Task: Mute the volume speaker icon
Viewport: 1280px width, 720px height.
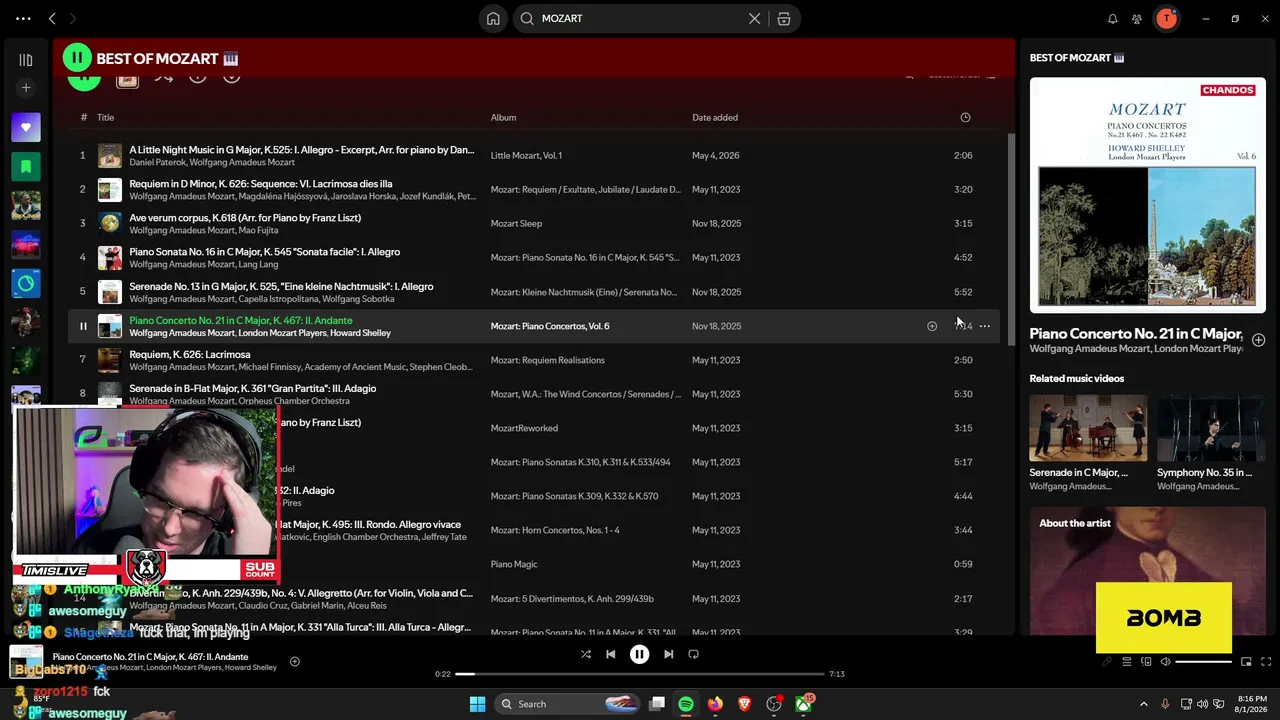Action: [x=1165, y=661]
